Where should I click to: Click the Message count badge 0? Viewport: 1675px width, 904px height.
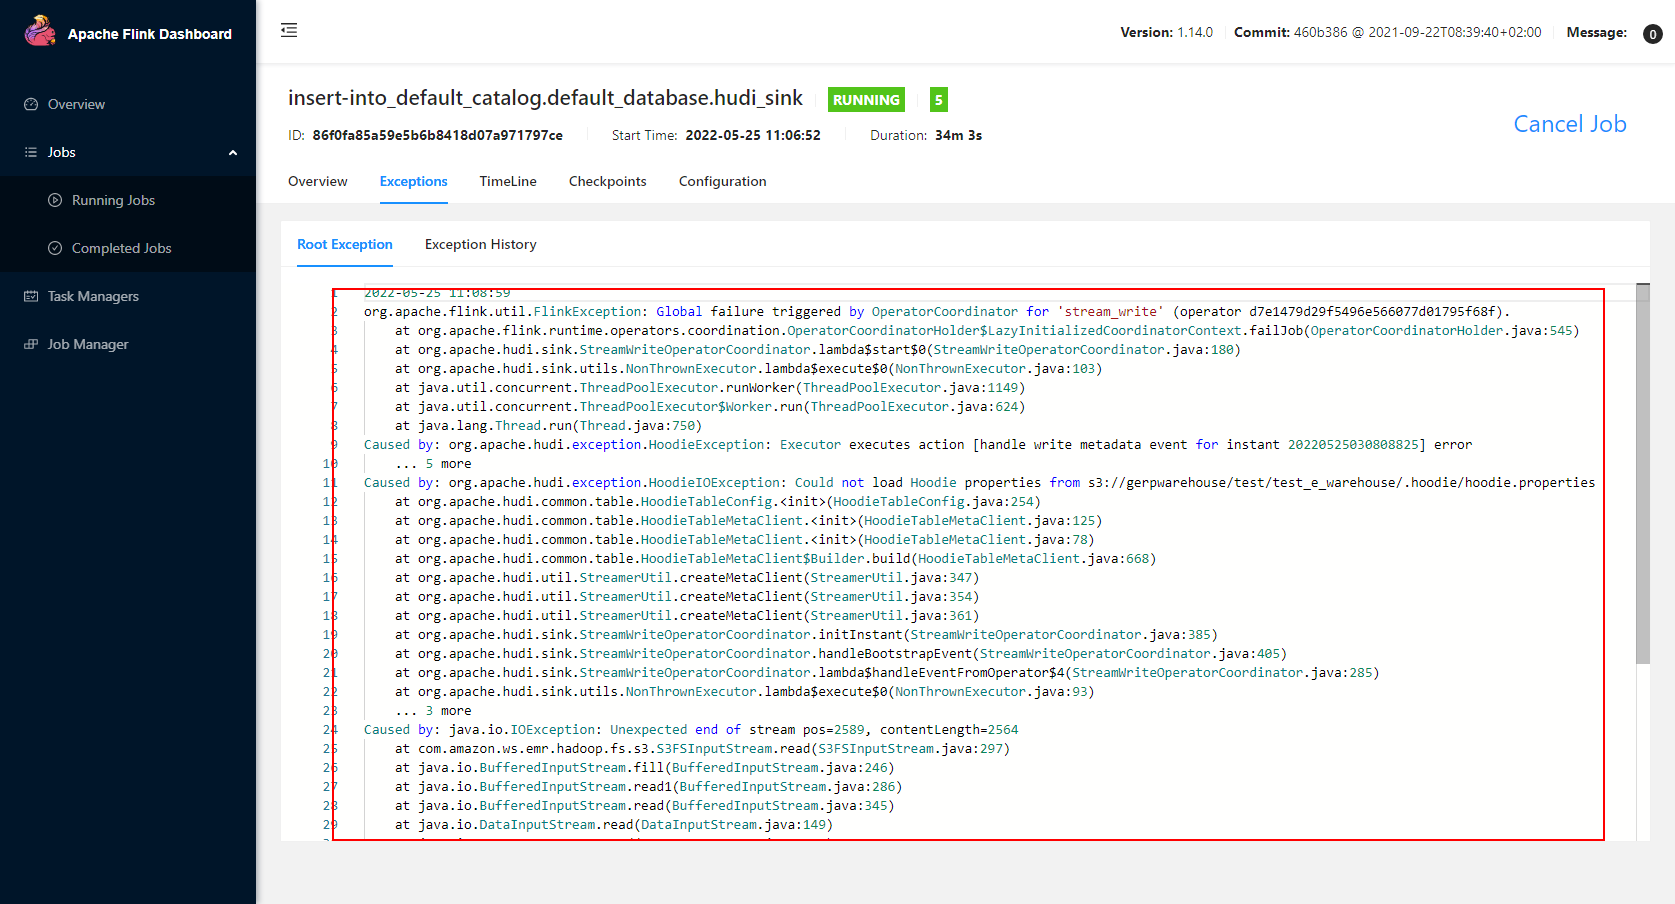point(1652,34)
